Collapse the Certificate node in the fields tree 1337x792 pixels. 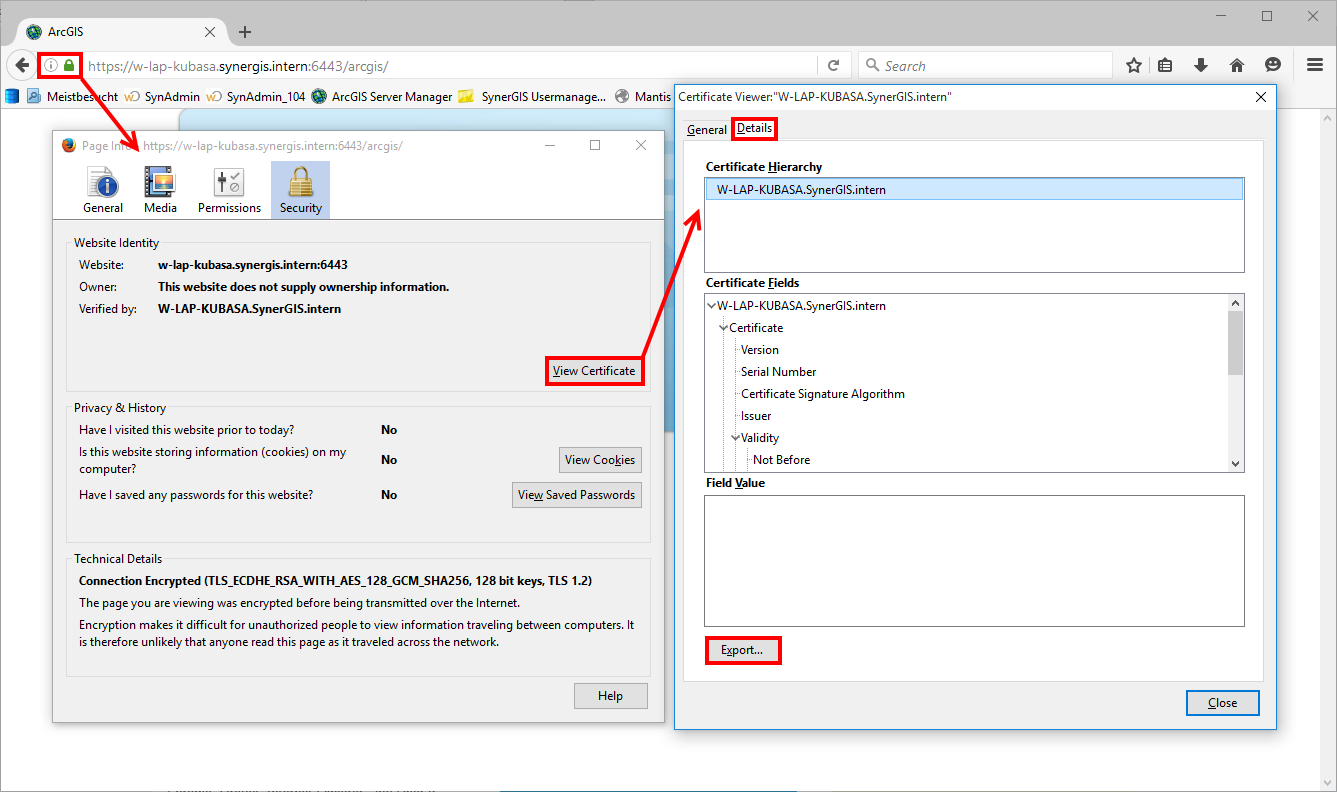pos(724,327)
